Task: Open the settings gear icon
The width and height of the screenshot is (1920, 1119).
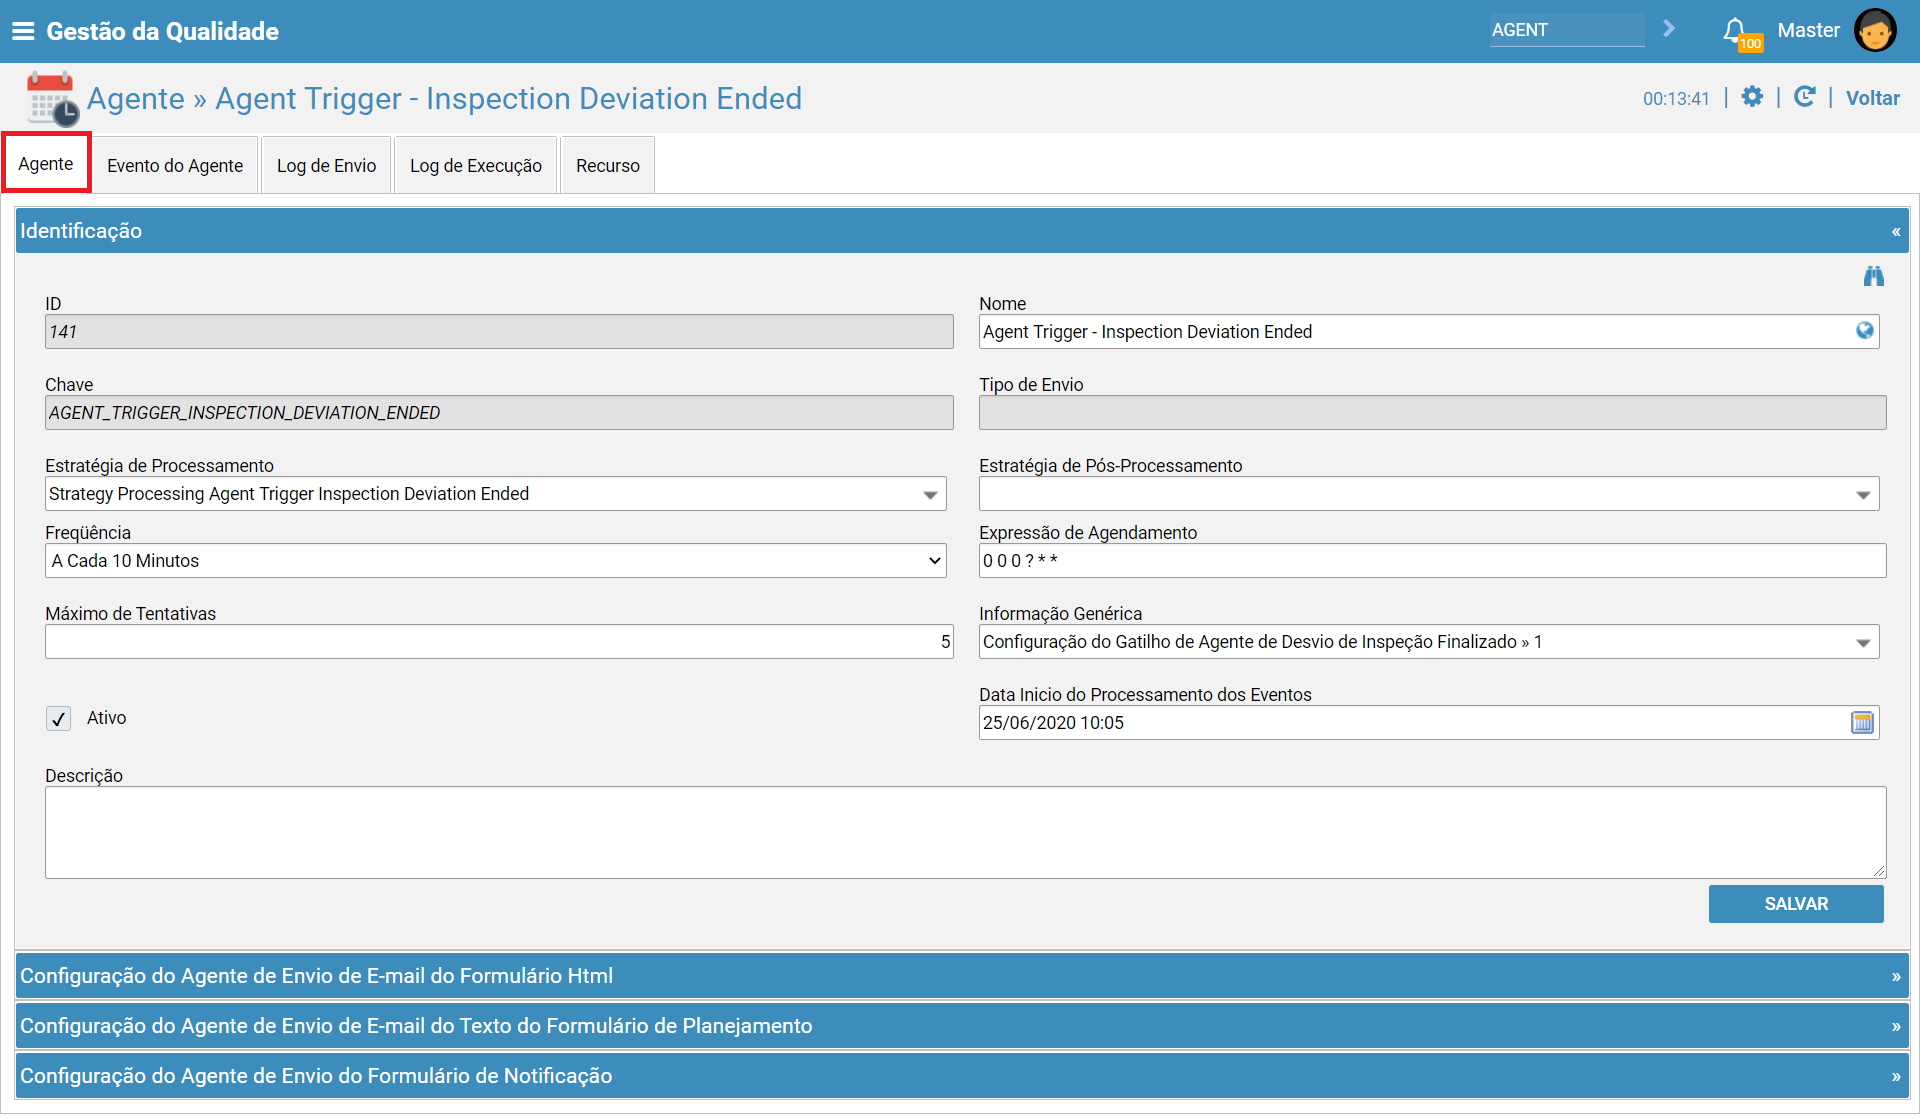Action: click(x=1752, y=97)
